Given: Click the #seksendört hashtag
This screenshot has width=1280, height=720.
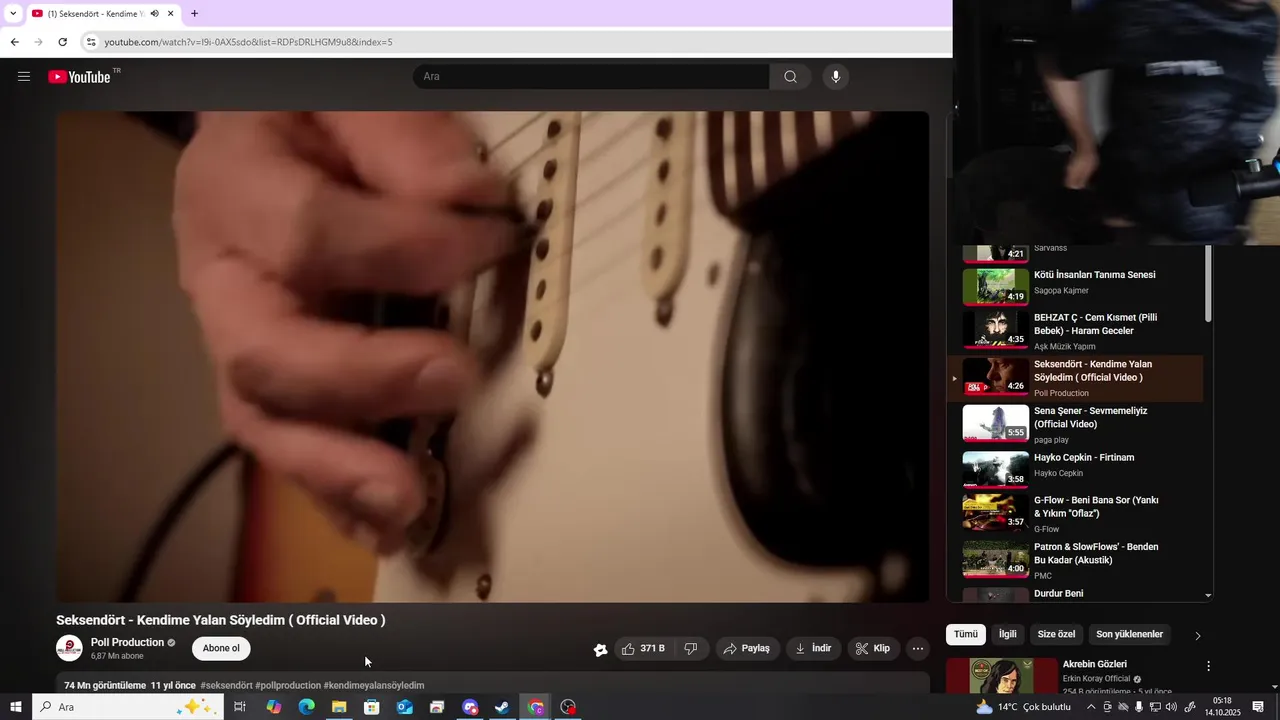Looking at the screenshot, I should pos(226,685).
